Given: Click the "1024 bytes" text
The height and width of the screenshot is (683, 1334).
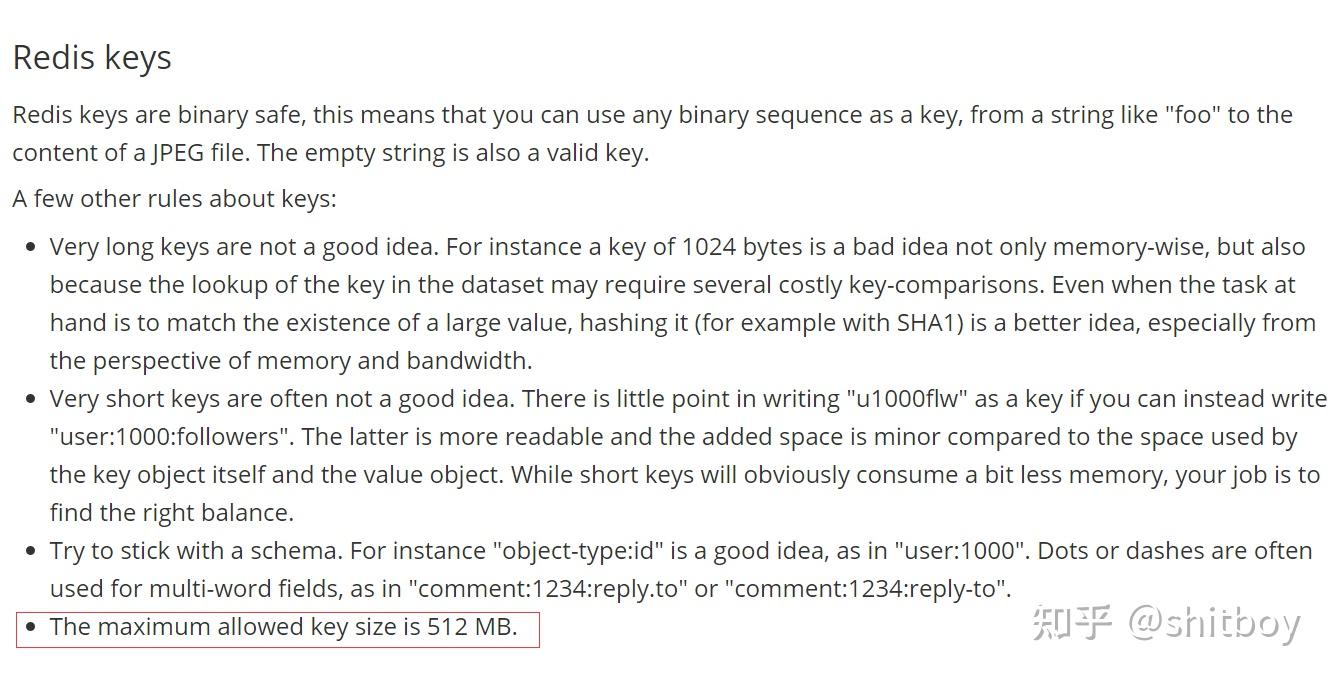Looking at the screenshot, I should coord(743,247).
